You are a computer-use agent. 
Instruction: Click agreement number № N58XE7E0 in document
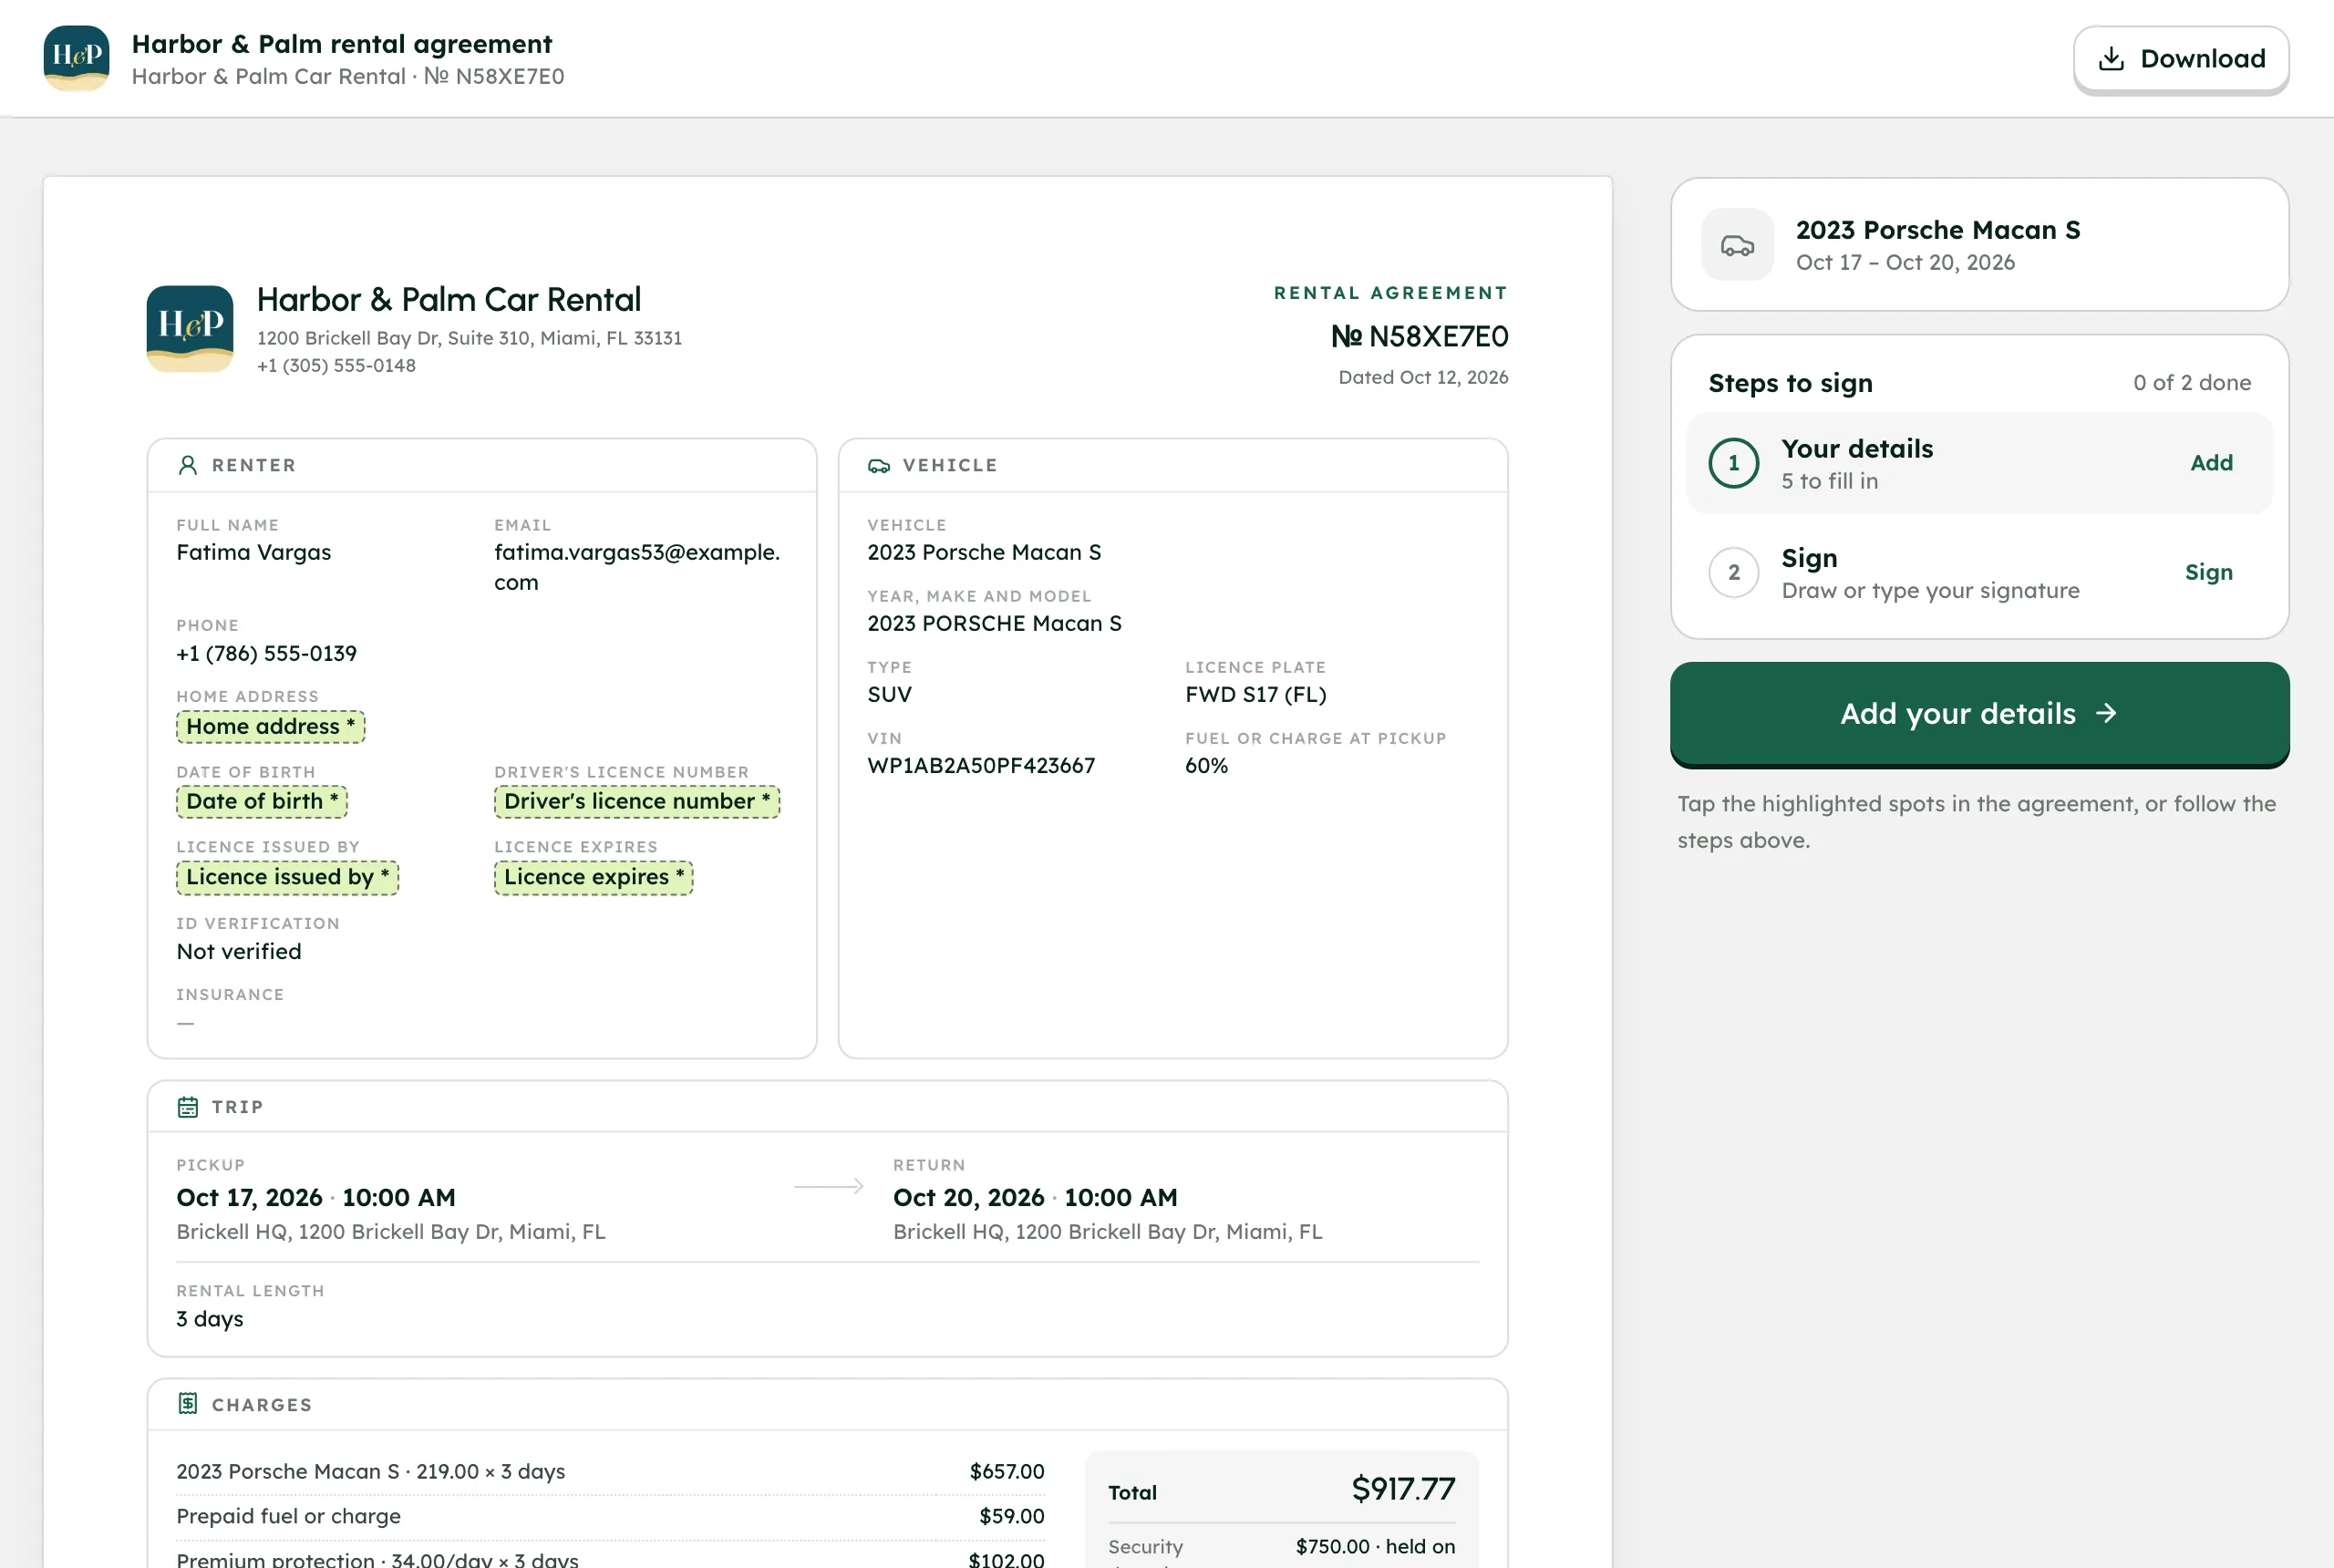(x=1418, y=337)
